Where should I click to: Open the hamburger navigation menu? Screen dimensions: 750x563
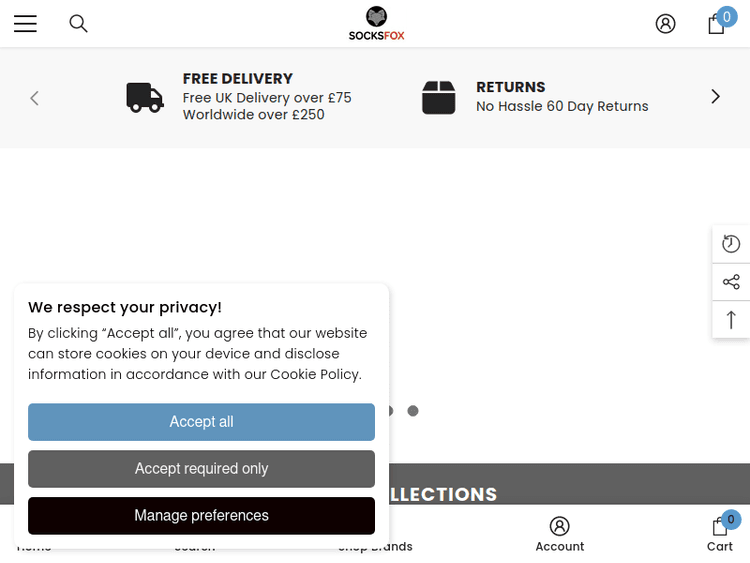point(25,24)
